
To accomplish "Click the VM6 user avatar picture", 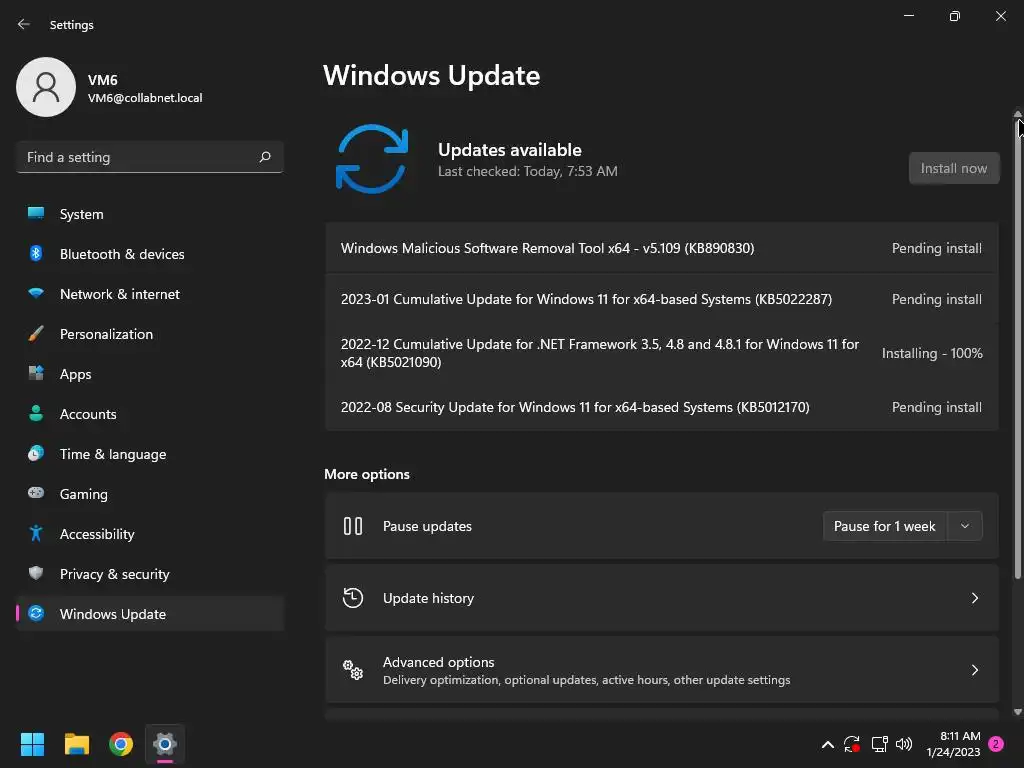I will (46, 87).
